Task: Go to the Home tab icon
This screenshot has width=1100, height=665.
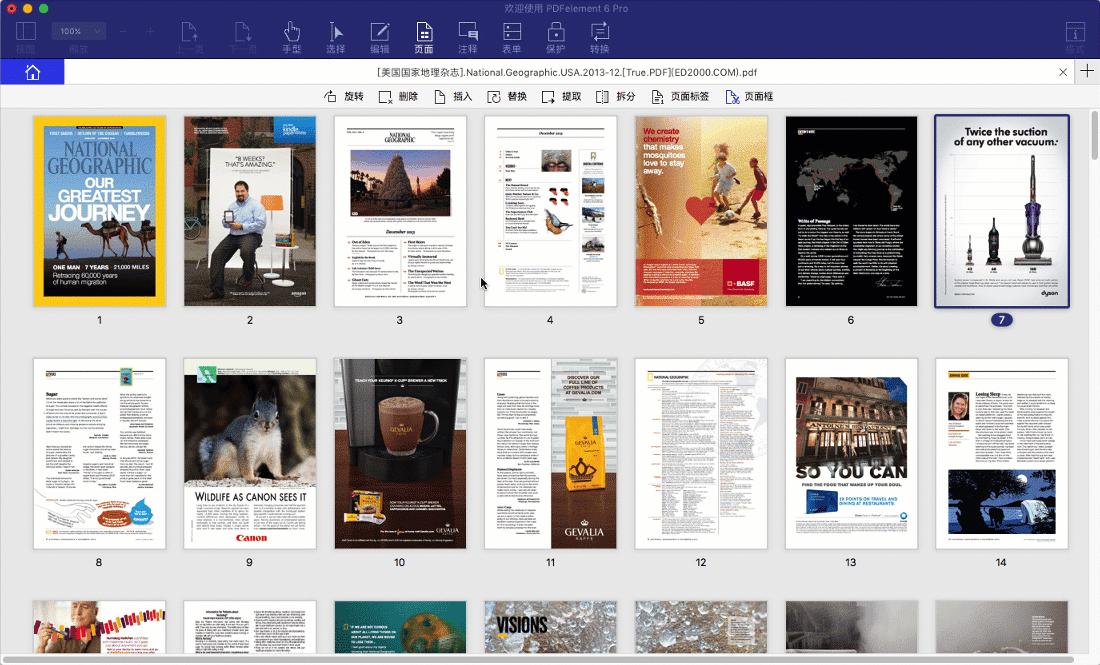Action: coord(32,72)
